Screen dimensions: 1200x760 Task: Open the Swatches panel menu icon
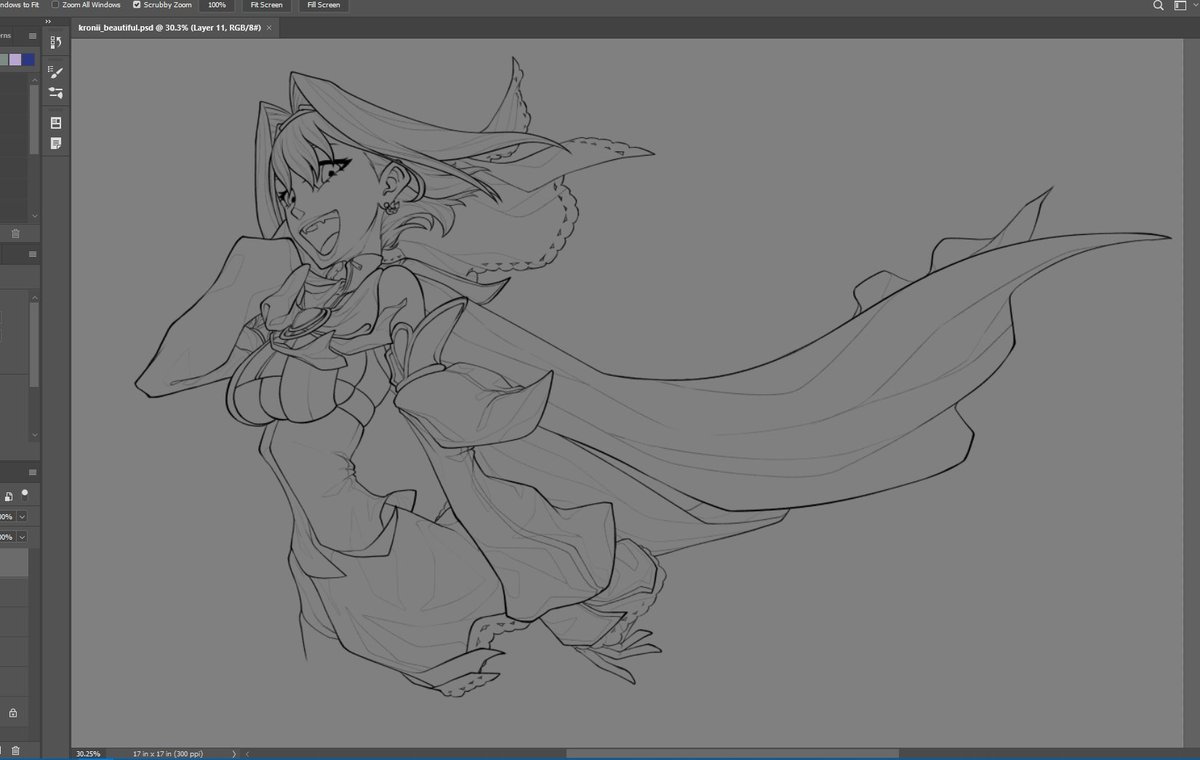pyautogui.click(x=32, y=37)
